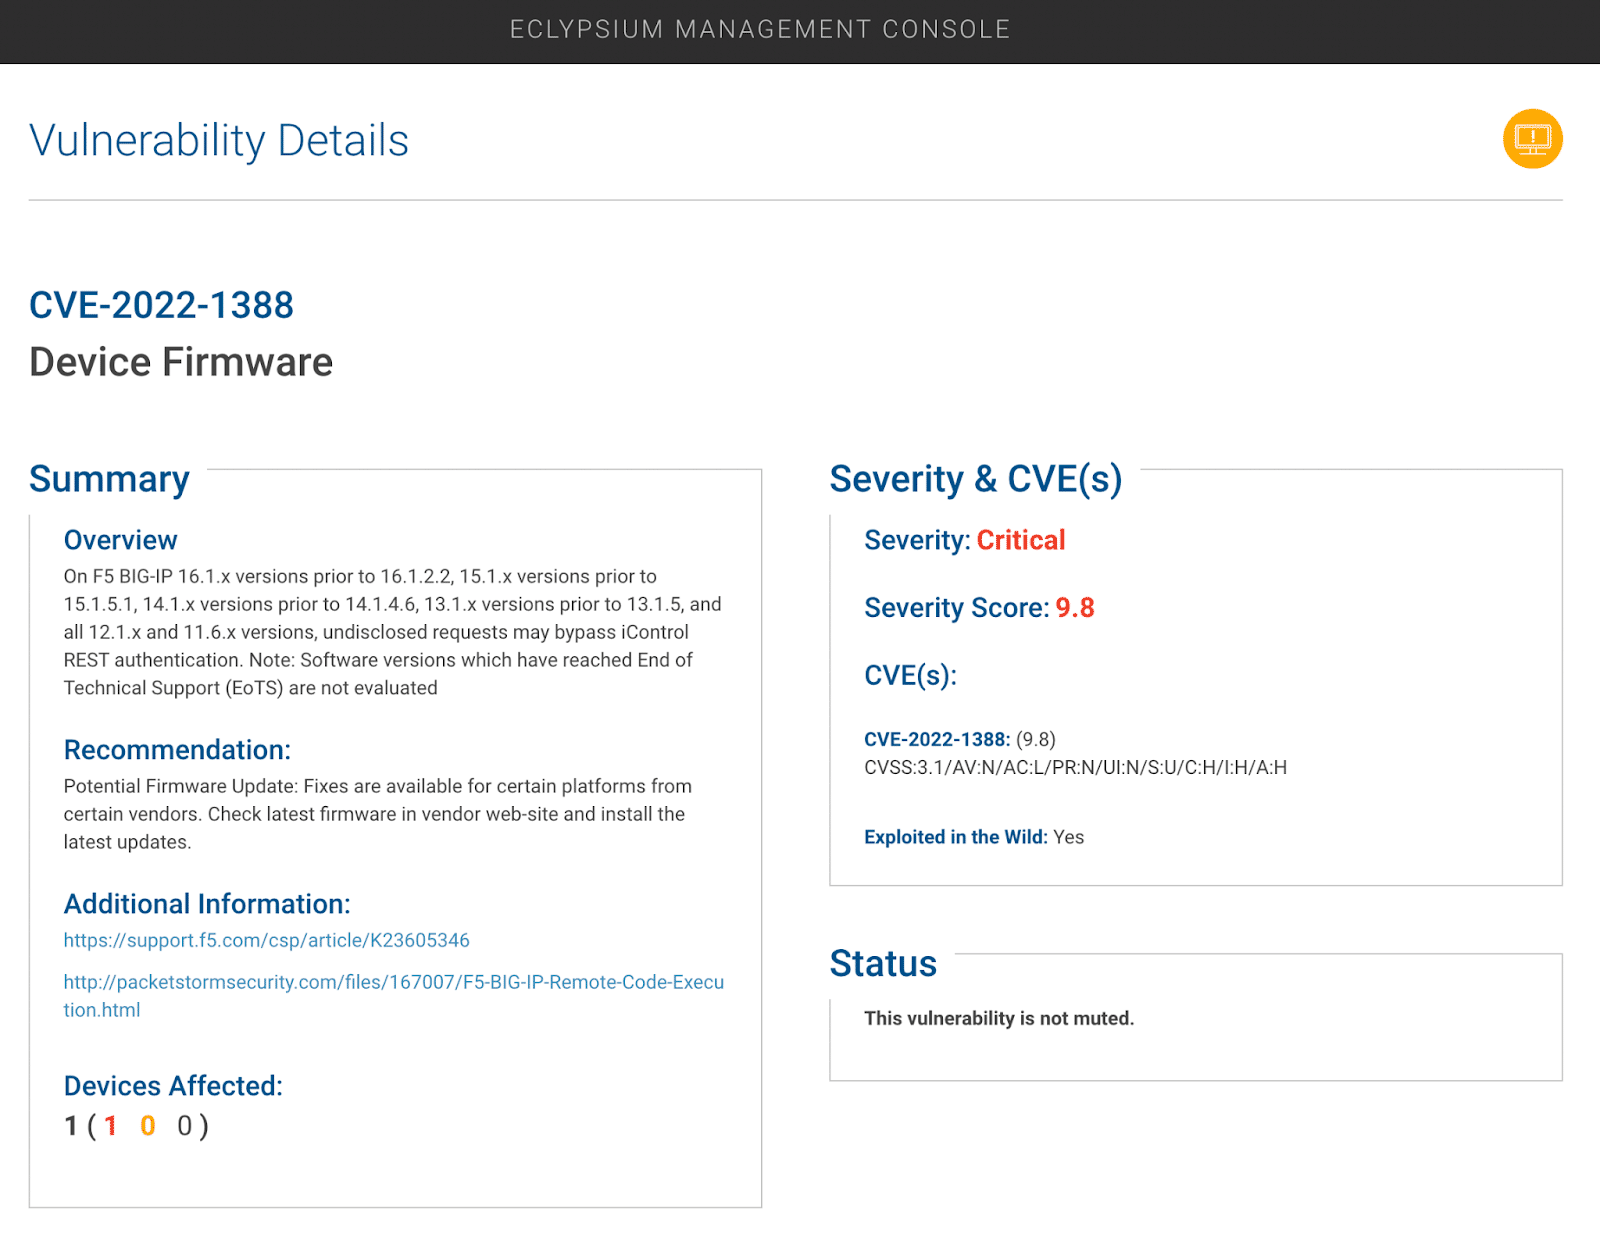Open the packetstormsecurity Remote Code Execution link
1600x1234 pixels.
click(393, 996)
